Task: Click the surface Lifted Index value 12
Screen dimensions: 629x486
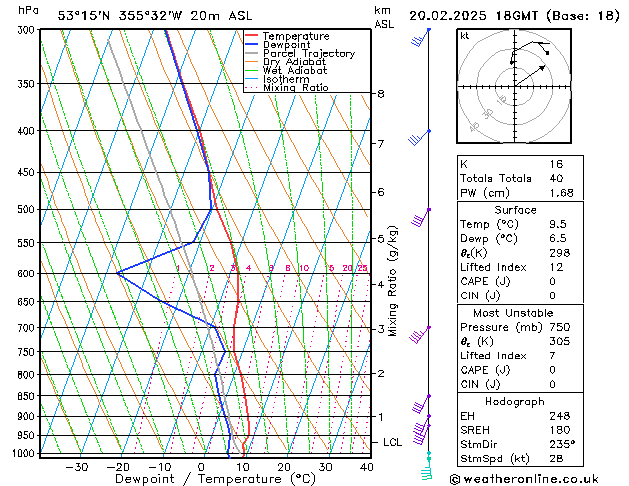Action: pyautogui.click(x=556, y=267)
